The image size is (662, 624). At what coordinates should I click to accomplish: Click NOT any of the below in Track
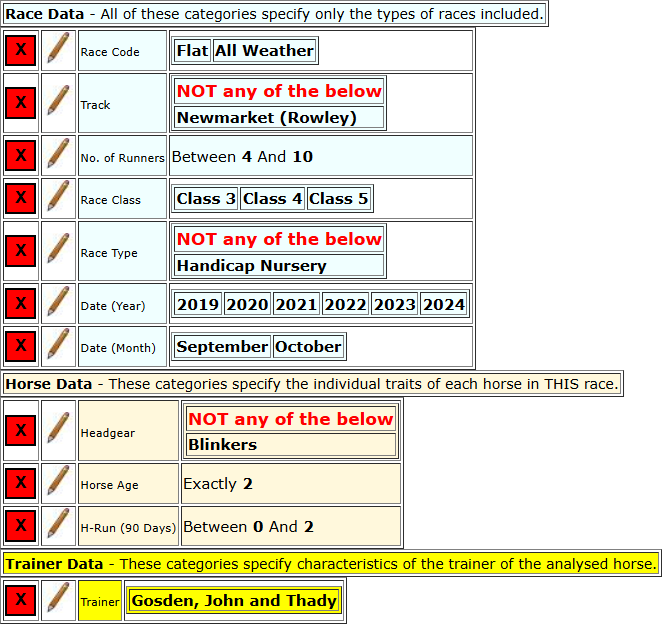pyautogui.click(x=279, y=91)
